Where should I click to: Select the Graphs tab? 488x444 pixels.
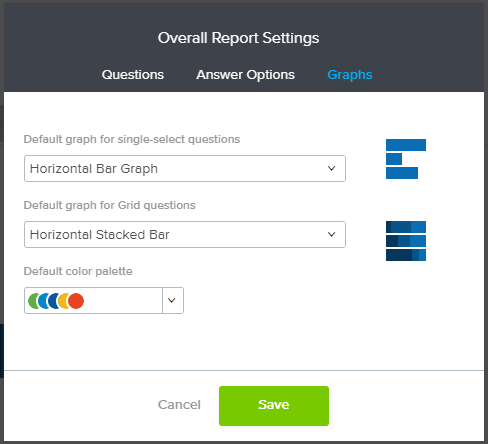coord(350,75)
